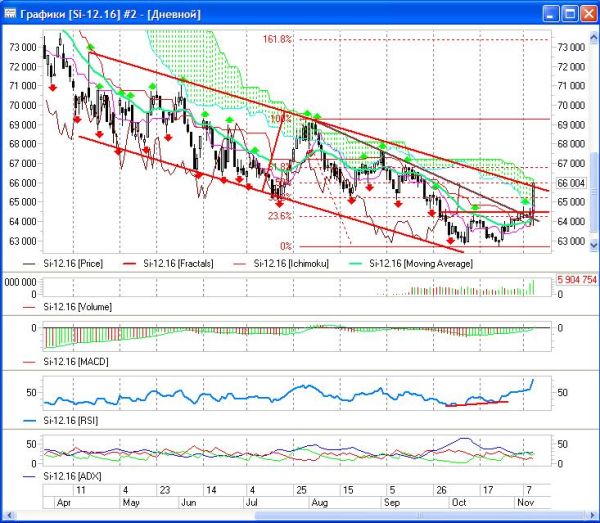Select the Si-12.16 [MACD] legend label
This screenshot has height=523, width=600.
click(x=76, y=362)
